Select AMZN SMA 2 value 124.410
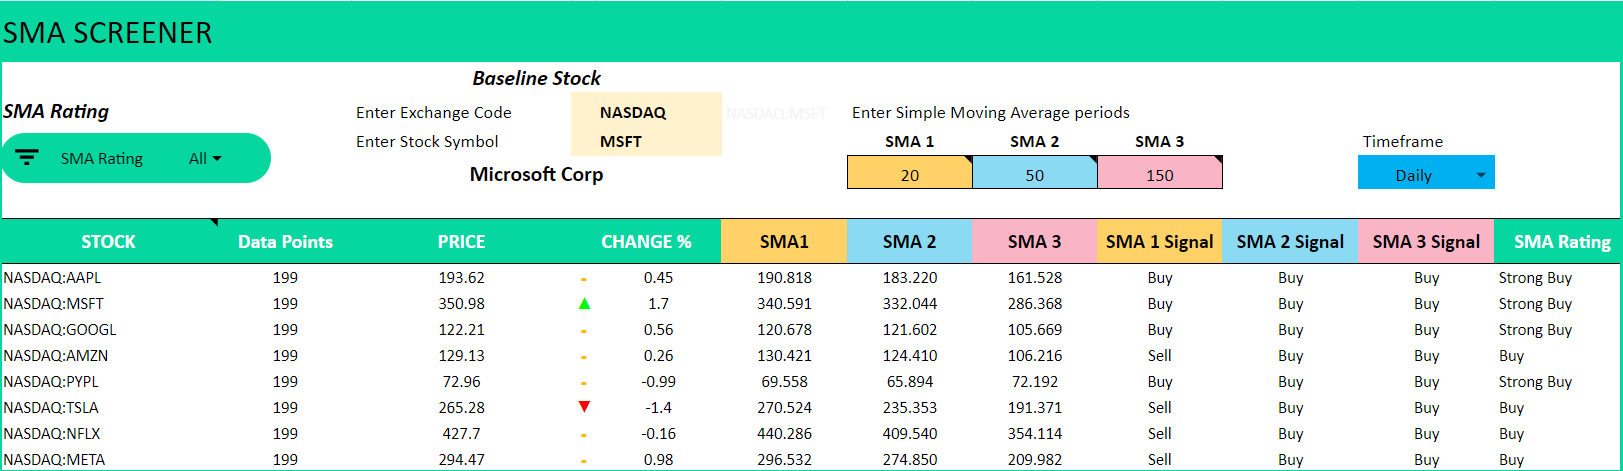Image resolution: width=1623 pixels, height=471 pixels. pos(910,355)
